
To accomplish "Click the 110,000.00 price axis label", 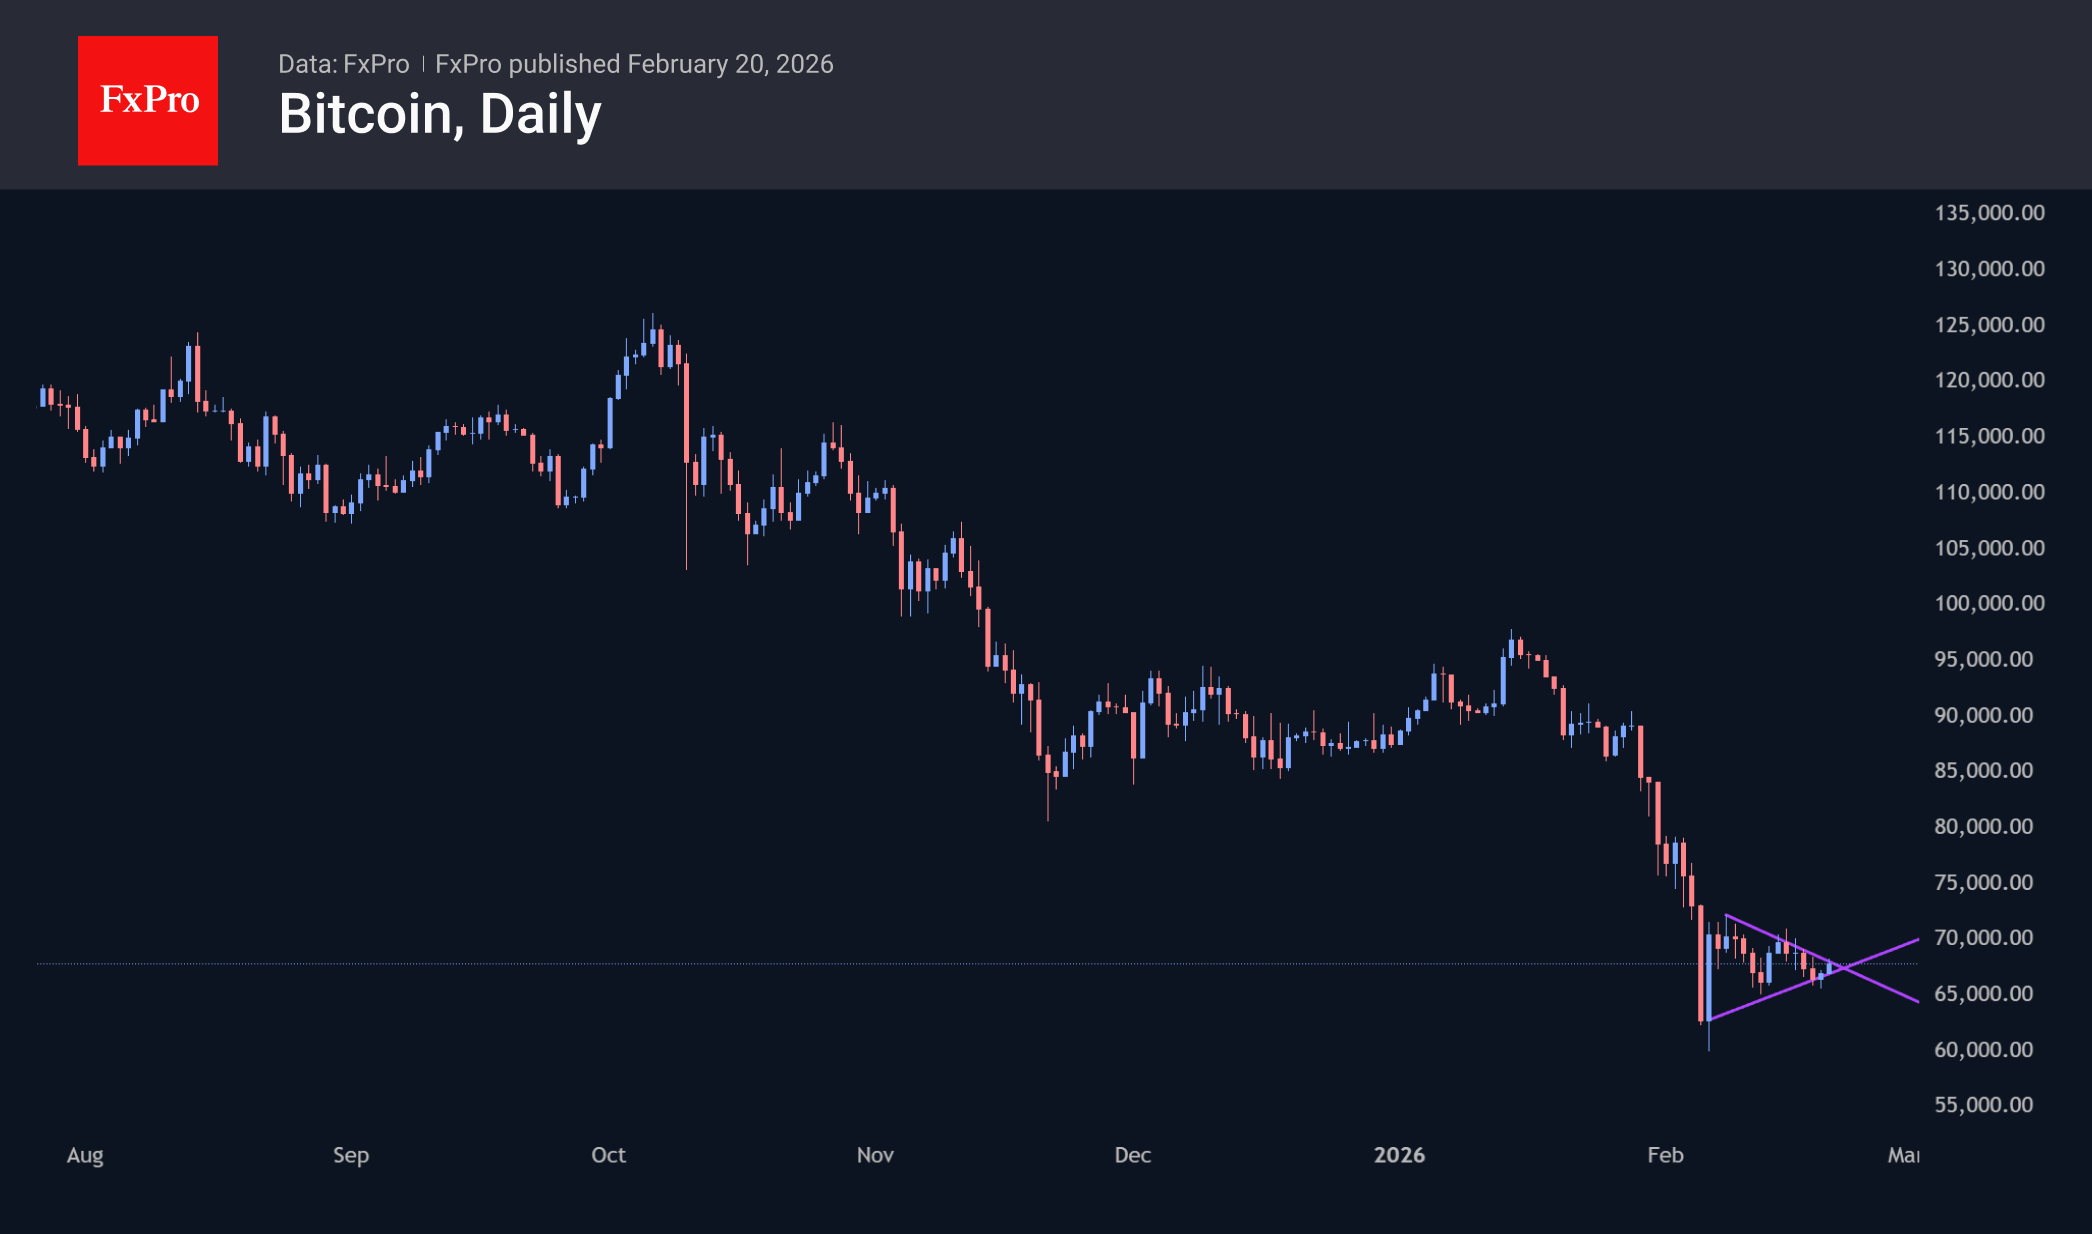I will [1989, 492].
